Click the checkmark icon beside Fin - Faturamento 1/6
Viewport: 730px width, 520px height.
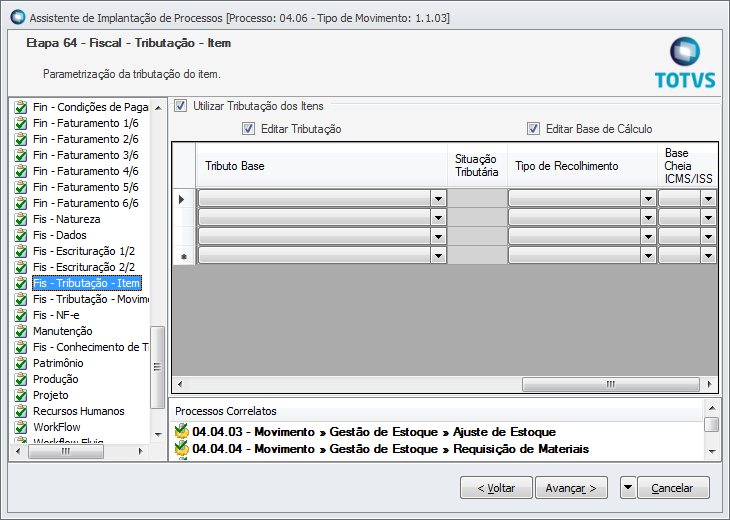[x=20, y=123]
